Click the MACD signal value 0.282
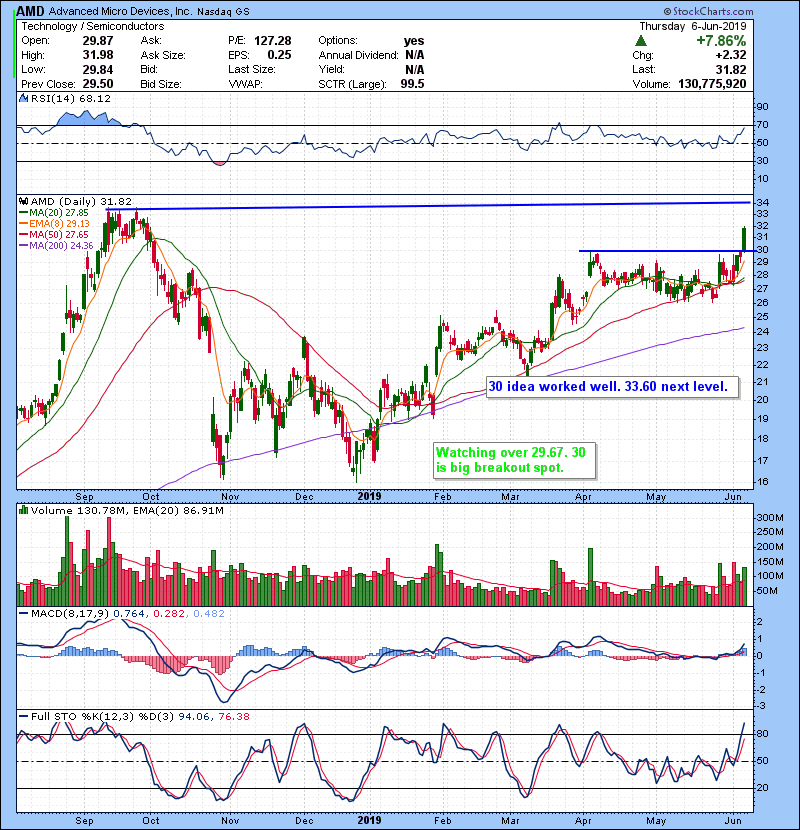 point(169,614)
